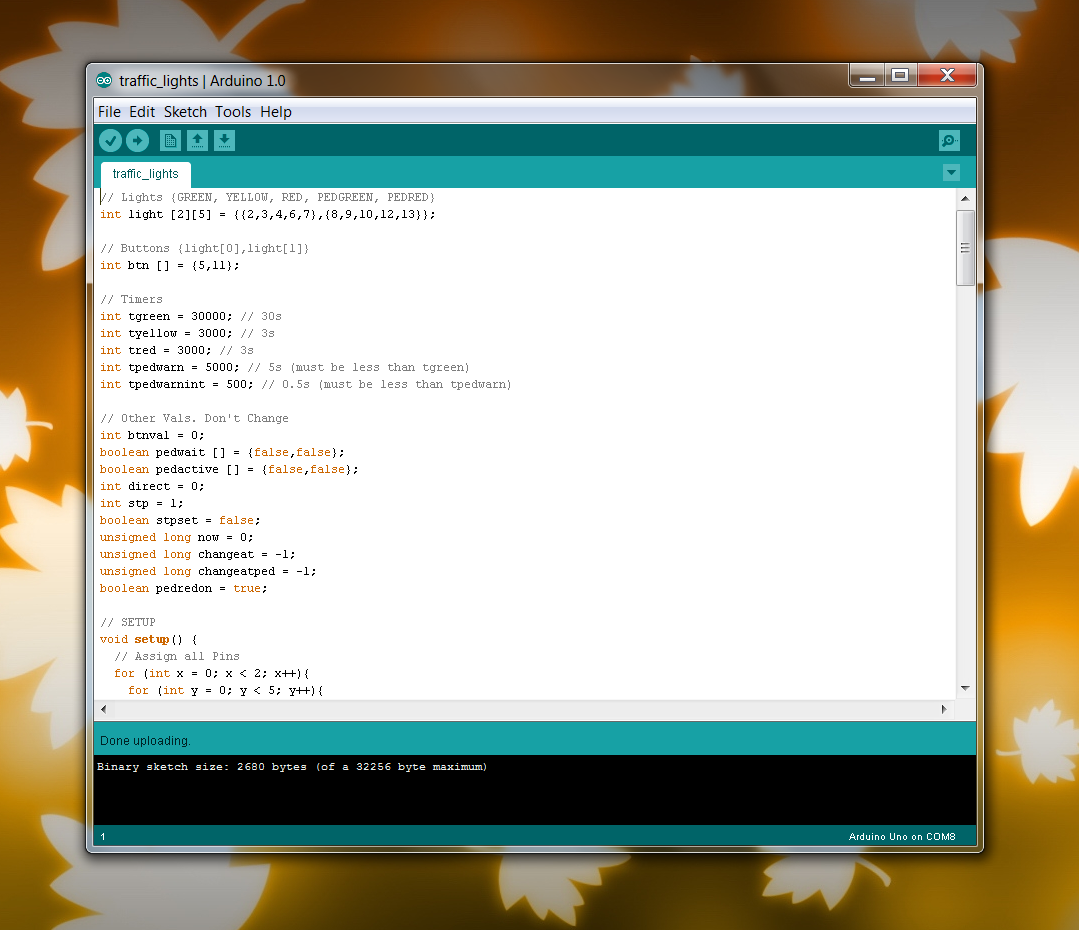Open the tab options dropdown arrow
This screenshot has height=930, width=1079.
click(x=951, y=172)
